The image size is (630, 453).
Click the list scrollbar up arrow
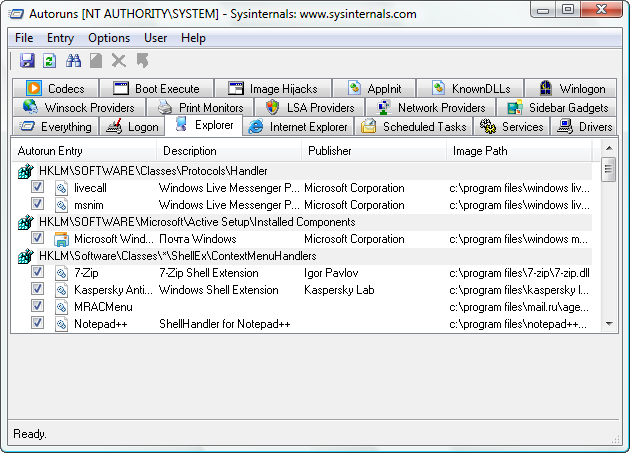(x=609, y=148)
